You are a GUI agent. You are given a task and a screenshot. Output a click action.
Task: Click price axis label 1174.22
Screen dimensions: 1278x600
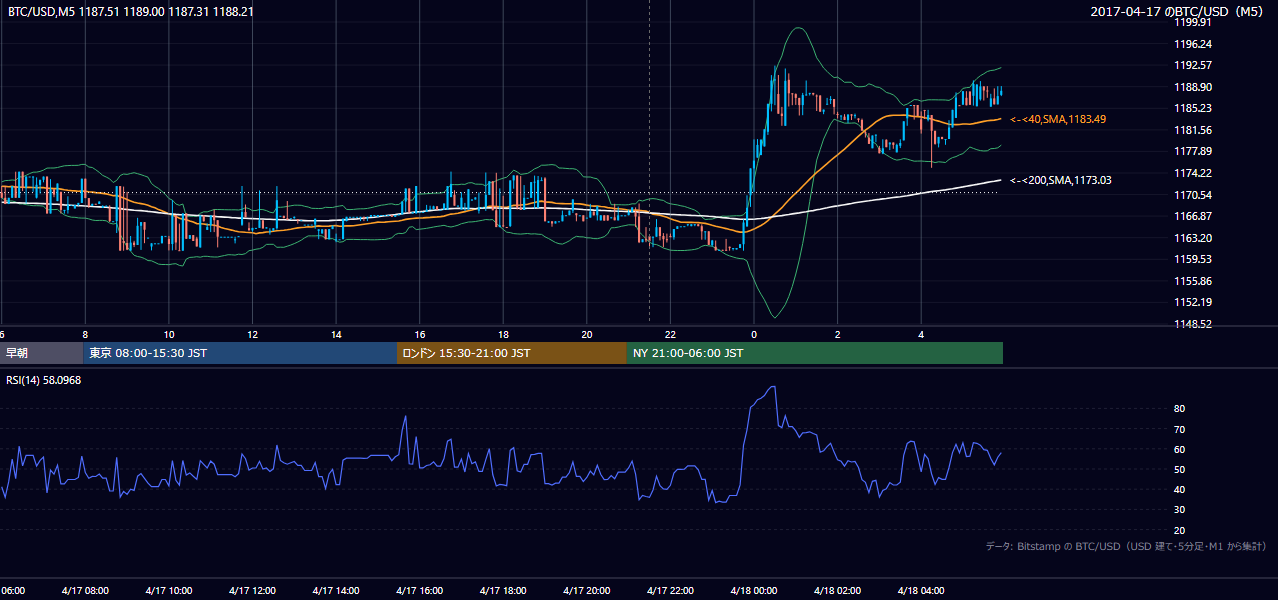[1193, 173]
